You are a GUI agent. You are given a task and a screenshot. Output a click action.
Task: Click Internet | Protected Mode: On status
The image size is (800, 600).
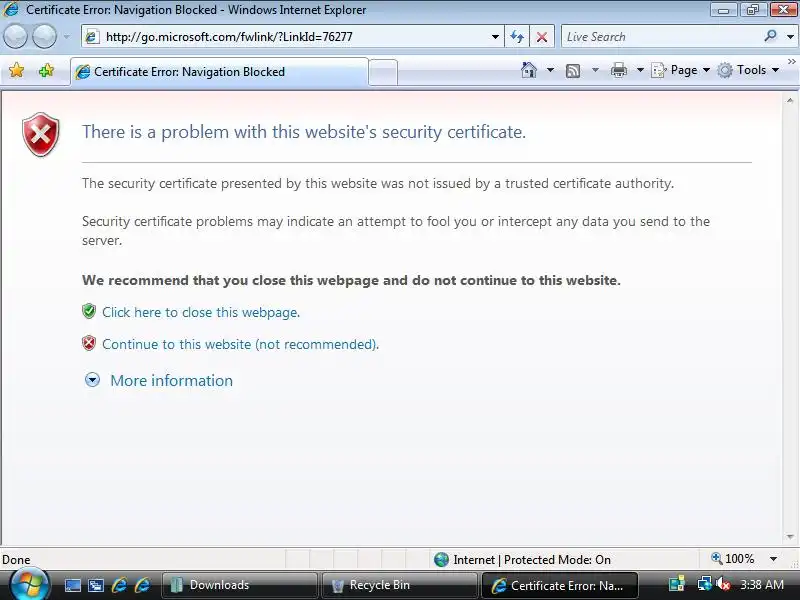pyautogui.click(x=522, y=560)
